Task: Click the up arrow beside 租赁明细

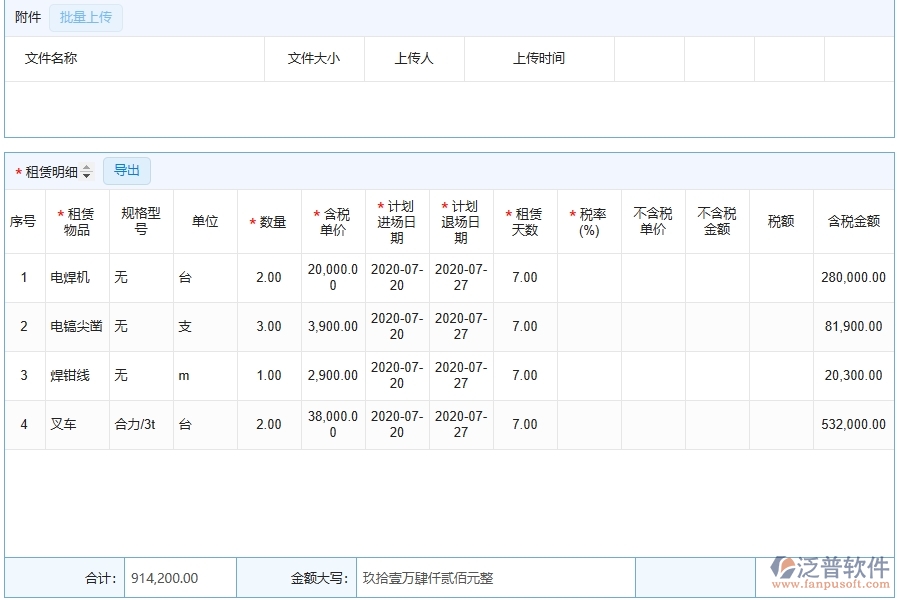Action: tap(88, 167)
